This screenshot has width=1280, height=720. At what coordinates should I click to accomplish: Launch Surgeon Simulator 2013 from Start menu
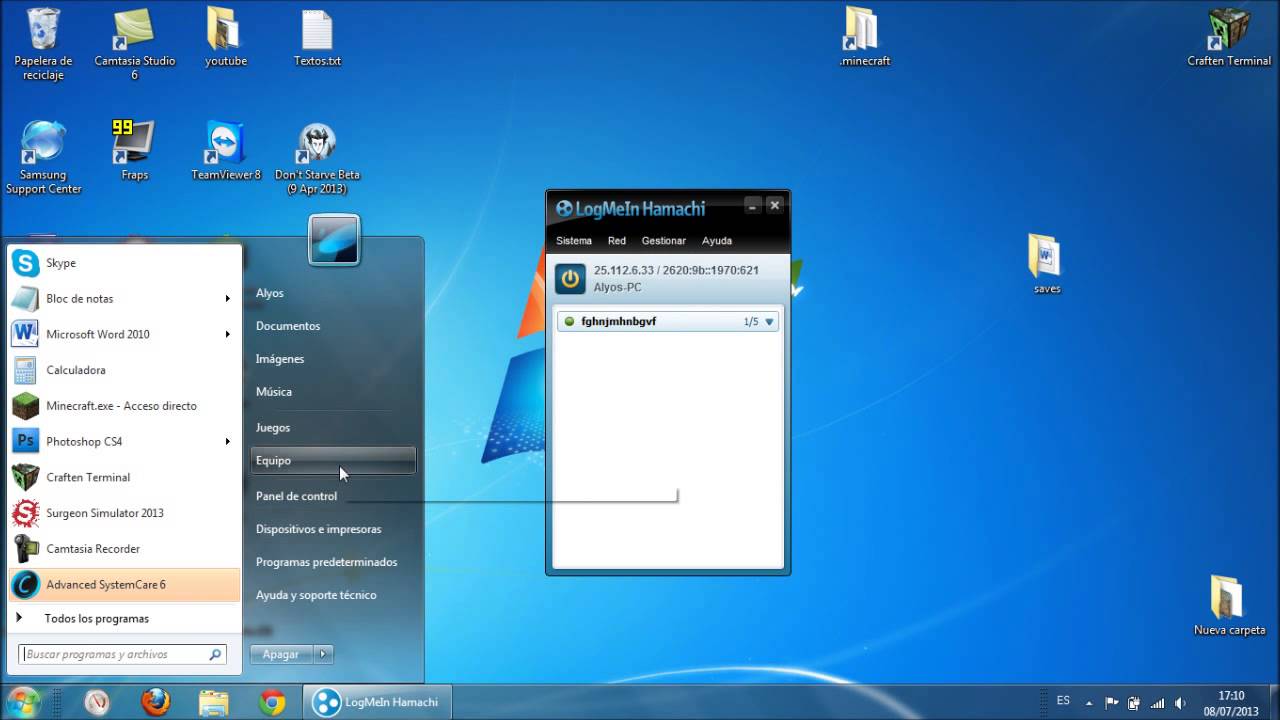(125, 513)
